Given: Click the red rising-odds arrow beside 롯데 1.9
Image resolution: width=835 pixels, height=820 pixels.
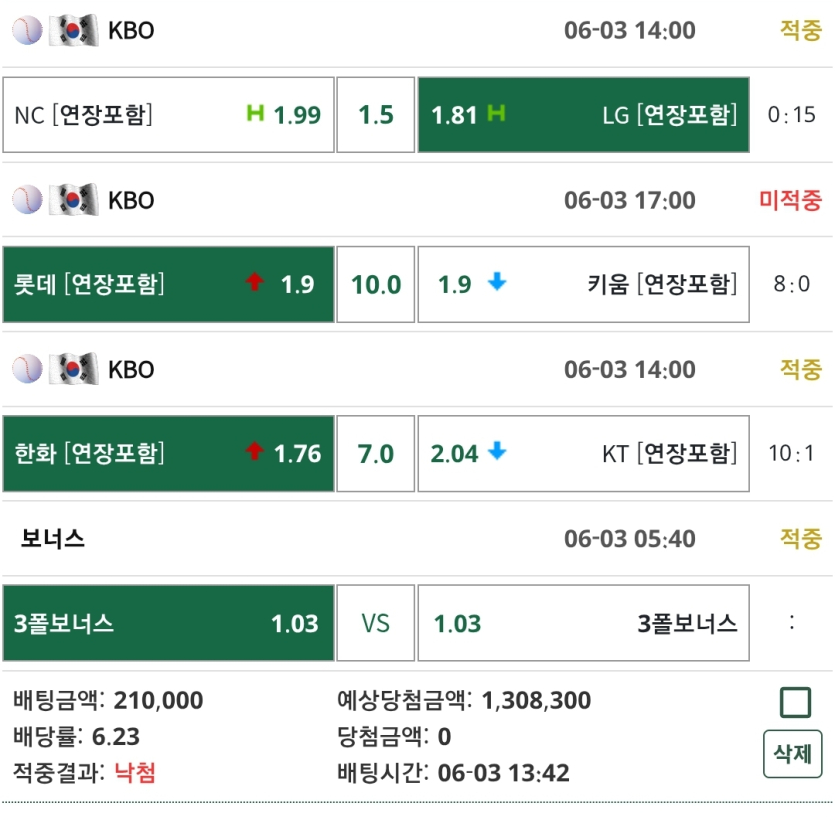Looking at the screenshot, I should tap(255, 284).
